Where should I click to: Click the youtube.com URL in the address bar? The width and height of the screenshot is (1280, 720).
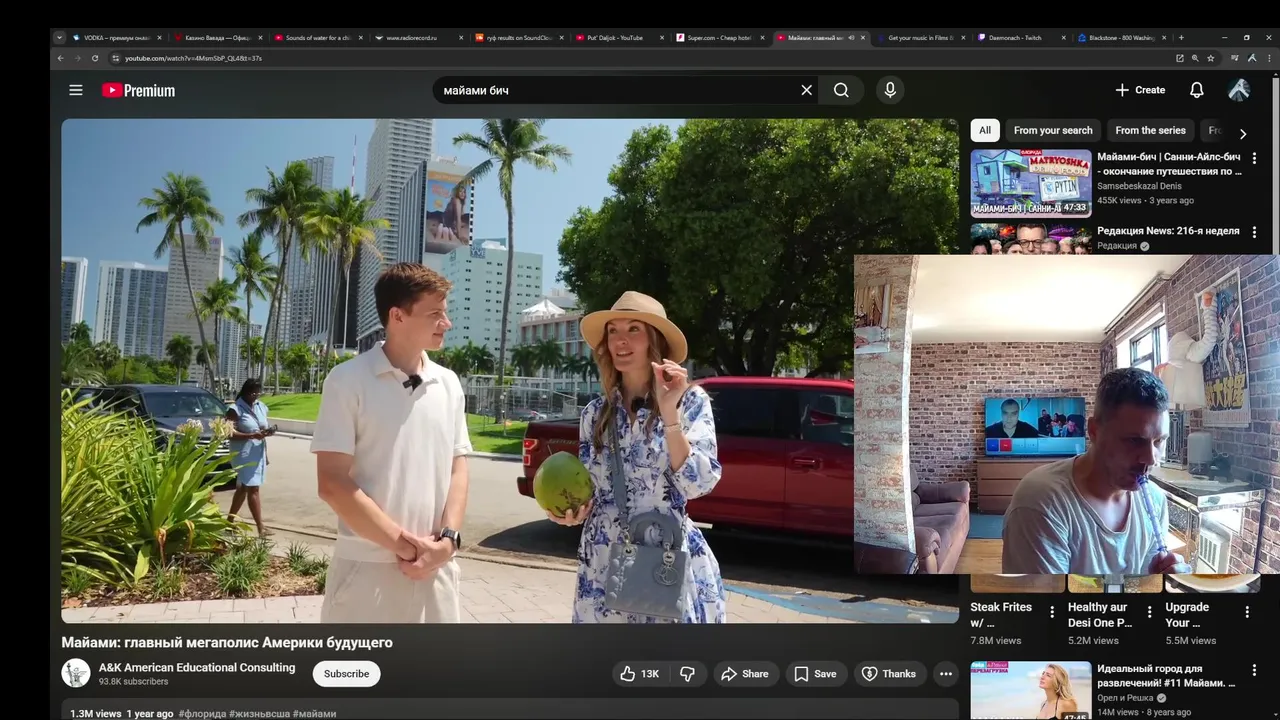[x=193, y=58]
